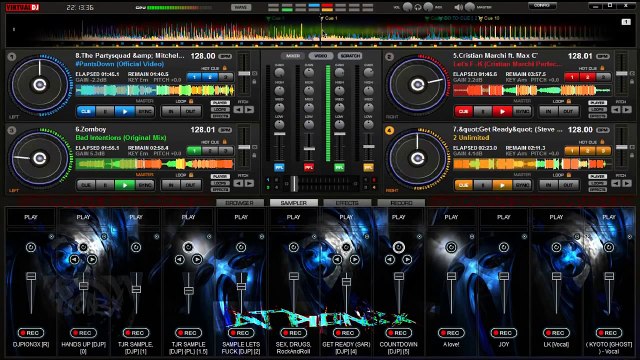
Task: Nudge deck 2 pitch up with right arrow
Action: click(x=627, y=109)
